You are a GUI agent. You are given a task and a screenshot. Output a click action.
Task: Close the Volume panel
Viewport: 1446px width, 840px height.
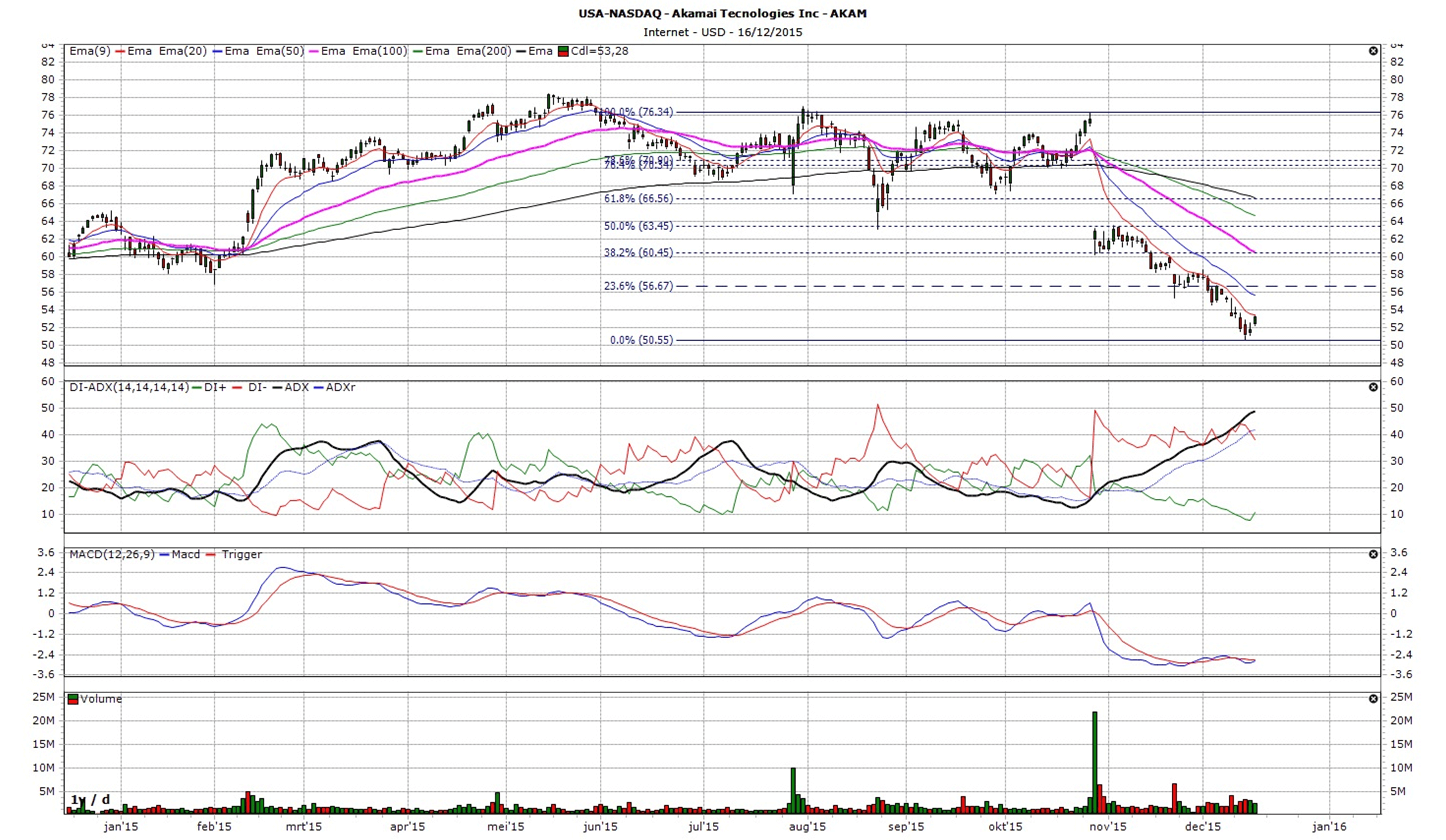[x=1371, y=699]
